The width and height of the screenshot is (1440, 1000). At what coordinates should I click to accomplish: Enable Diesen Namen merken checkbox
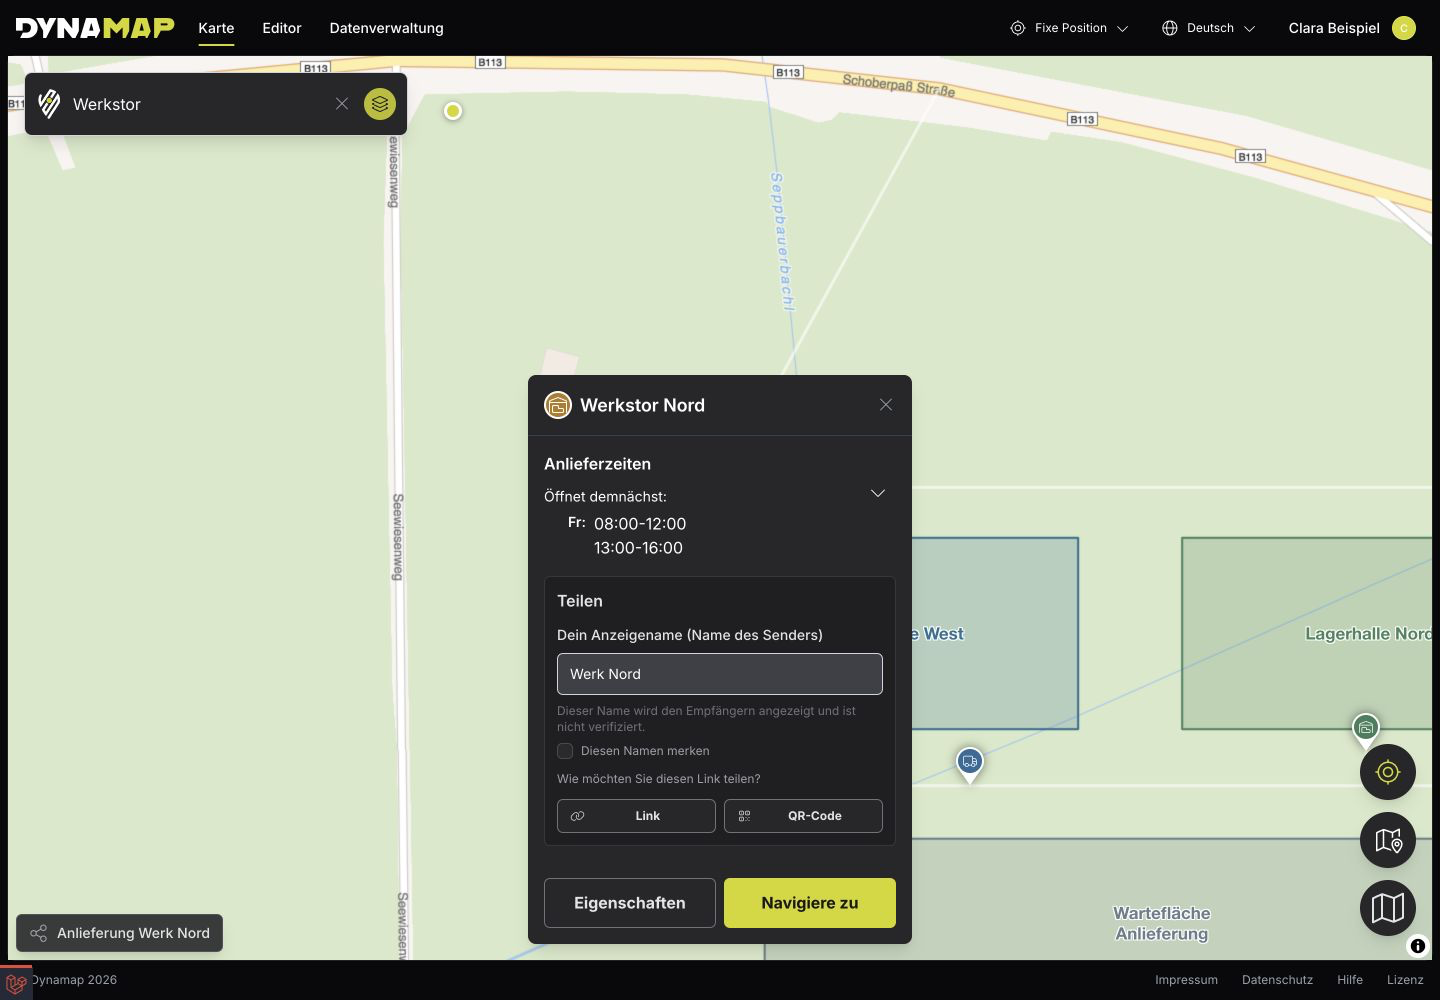click(565, 751)
